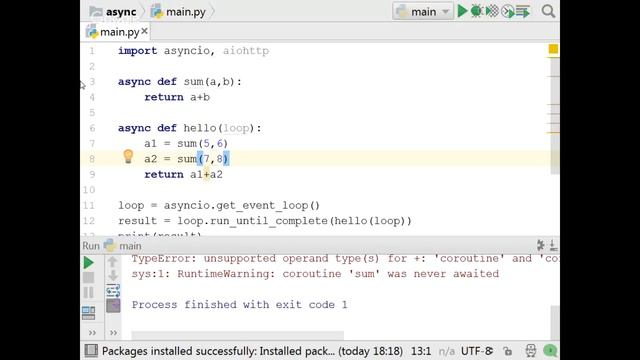Click the return a1+a2 code line
This screenshot has width=640, height=360.
(x=183, y=175)
